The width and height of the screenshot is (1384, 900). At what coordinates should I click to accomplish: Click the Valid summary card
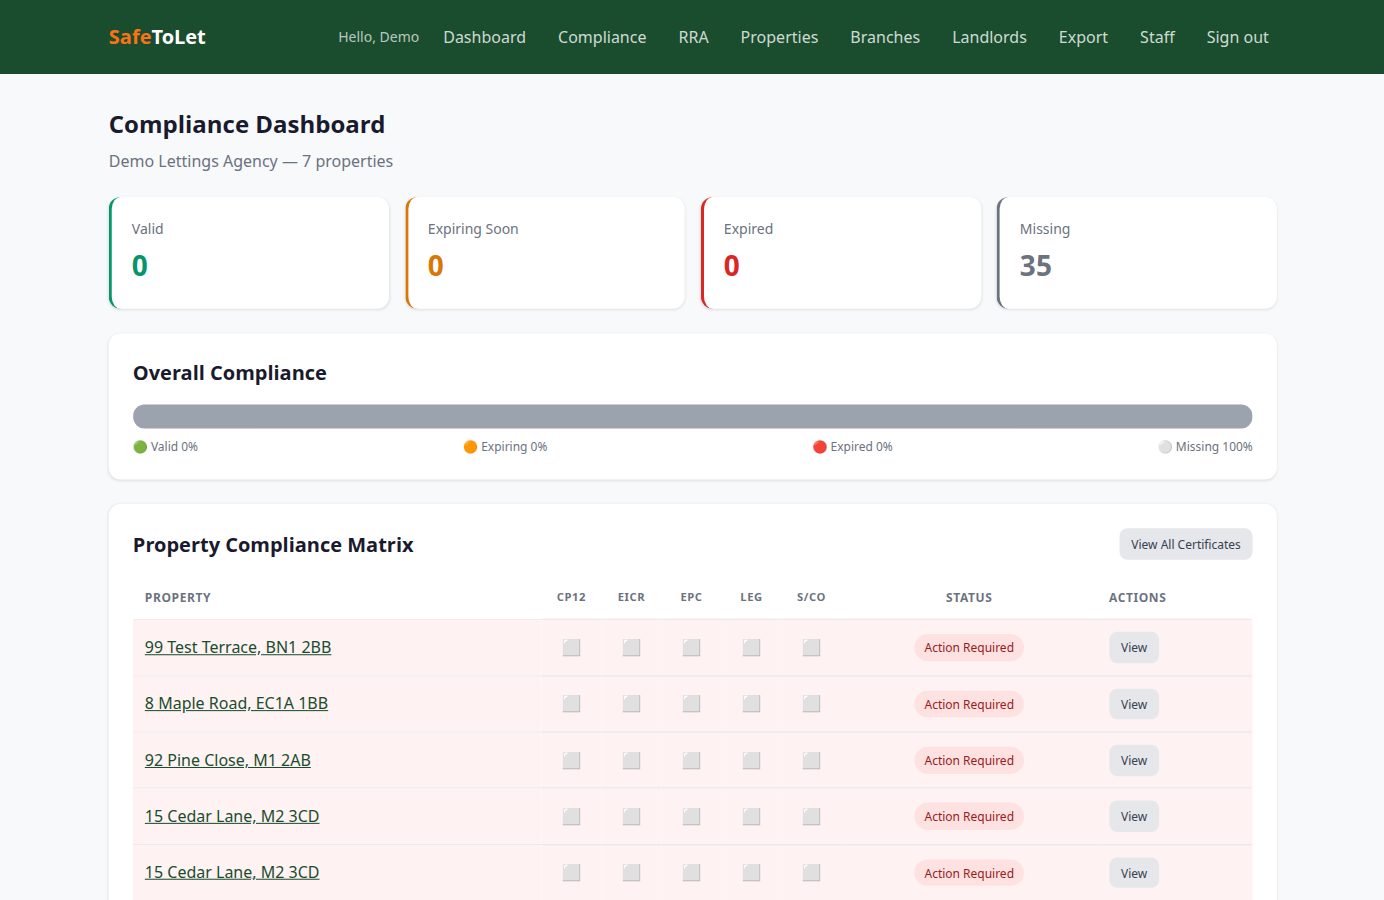tap(249, 253)
